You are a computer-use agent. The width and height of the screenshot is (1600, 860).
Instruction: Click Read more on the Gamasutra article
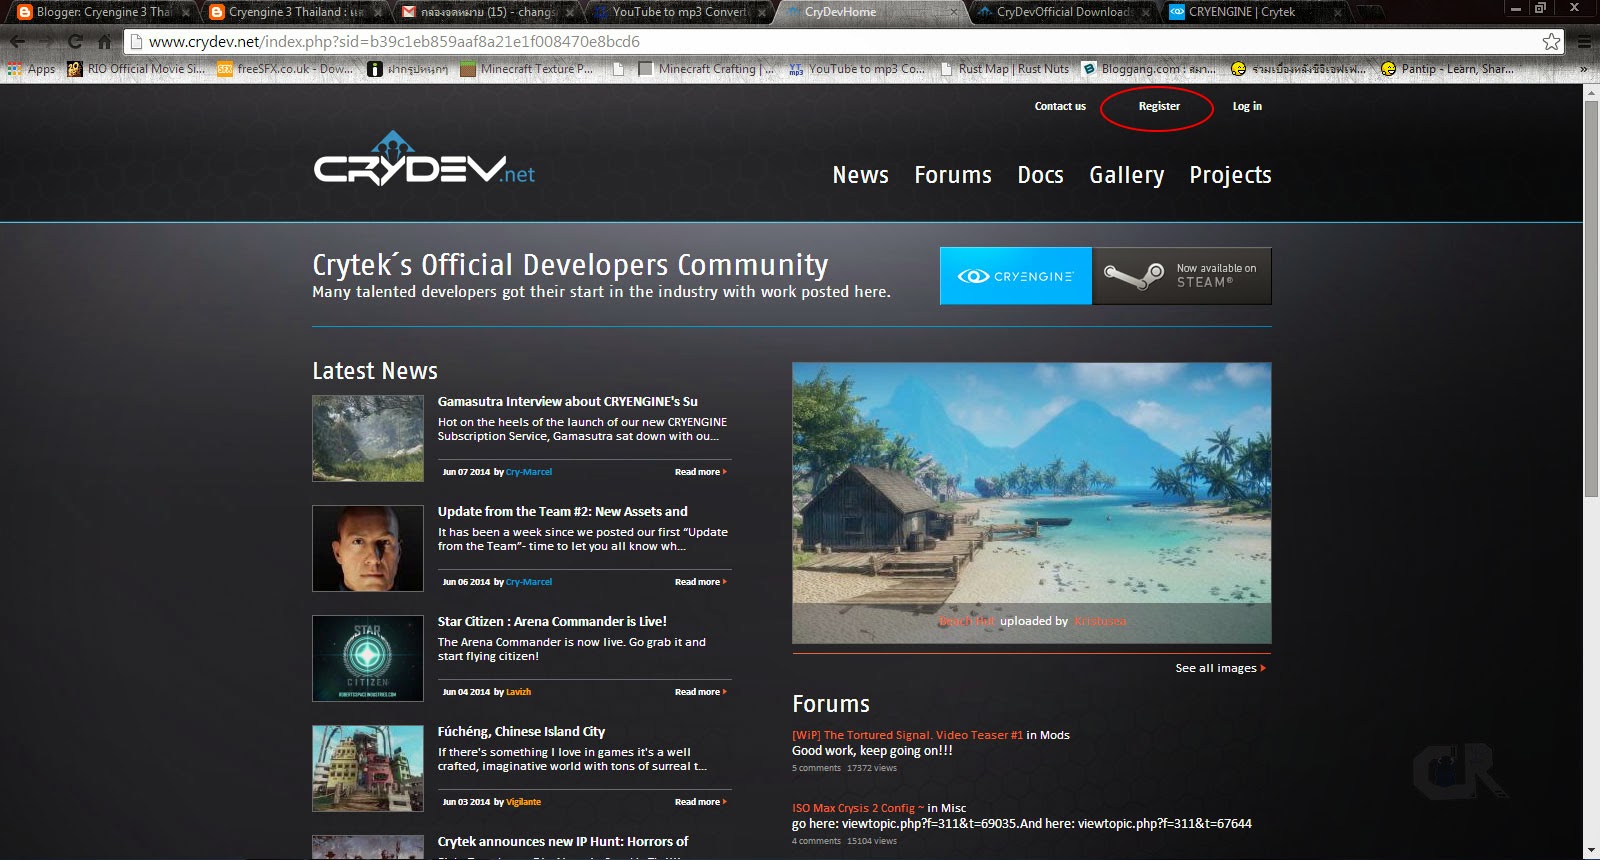[700, 472]
